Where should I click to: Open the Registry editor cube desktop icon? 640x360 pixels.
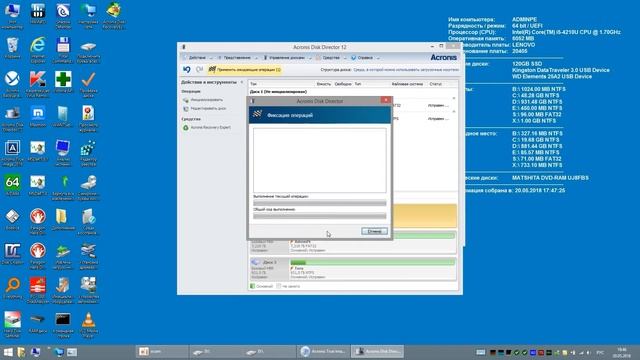[89, 153]
